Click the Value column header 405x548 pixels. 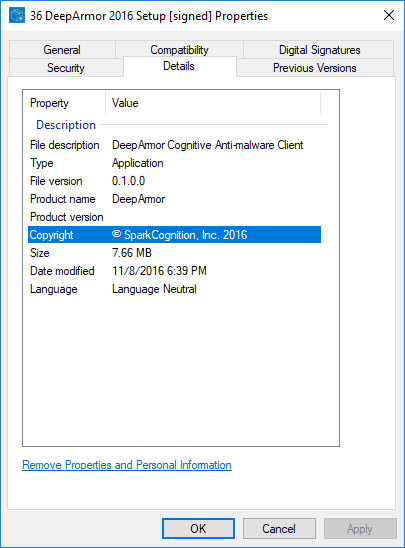(213, 103)
